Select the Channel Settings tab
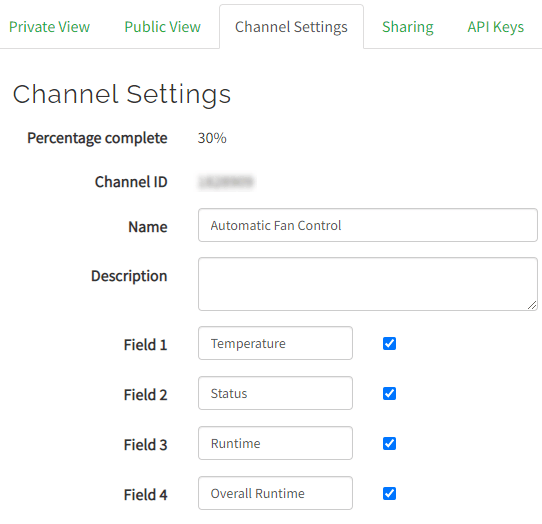The image size is (542, 524). 291,27
